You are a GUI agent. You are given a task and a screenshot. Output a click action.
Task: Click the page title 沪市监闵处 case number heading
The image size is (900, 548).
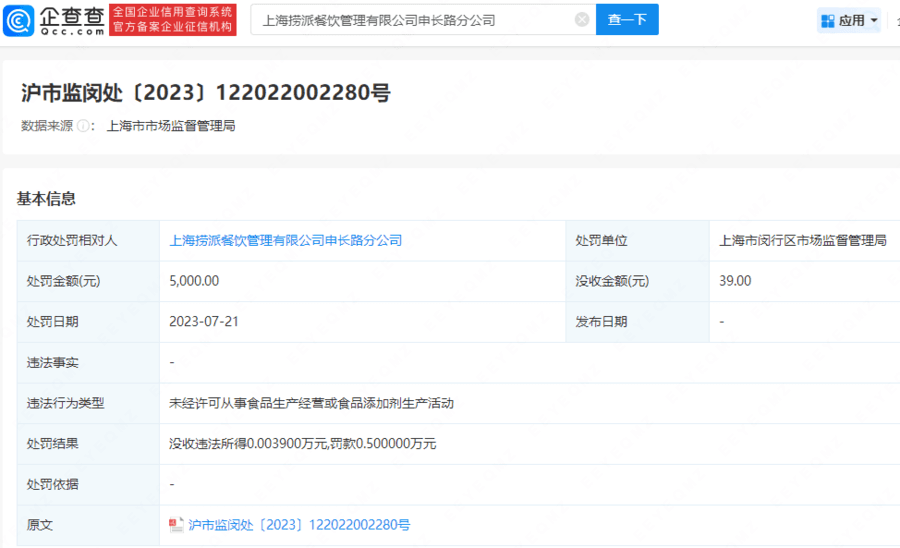coord(205,93)
